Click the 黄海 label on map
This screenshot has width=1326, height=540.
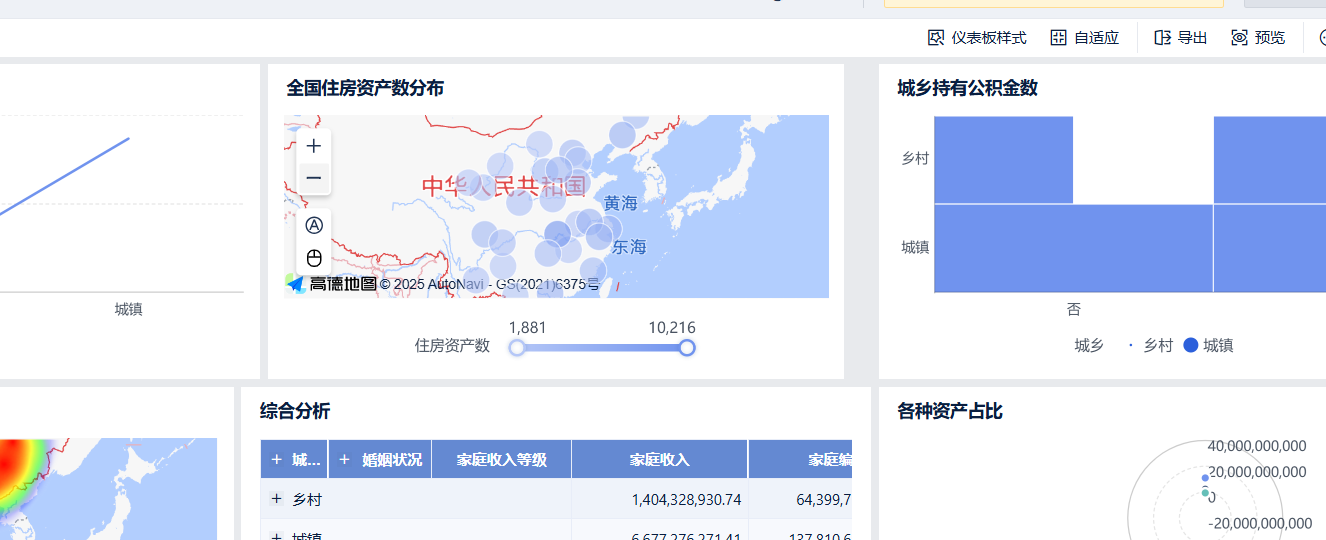[x=621, y=203]
